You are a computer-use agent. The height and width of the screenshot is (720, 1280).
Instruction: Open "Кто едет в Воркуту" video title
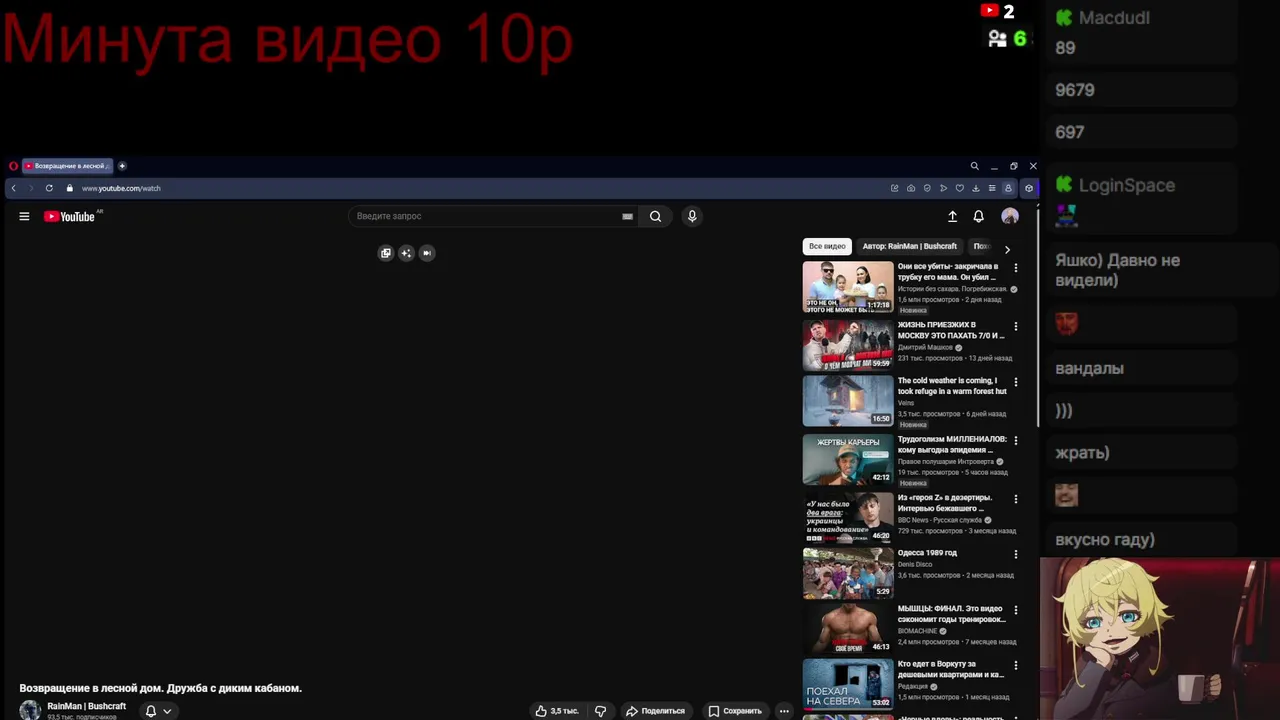click(x=951, y=670)
